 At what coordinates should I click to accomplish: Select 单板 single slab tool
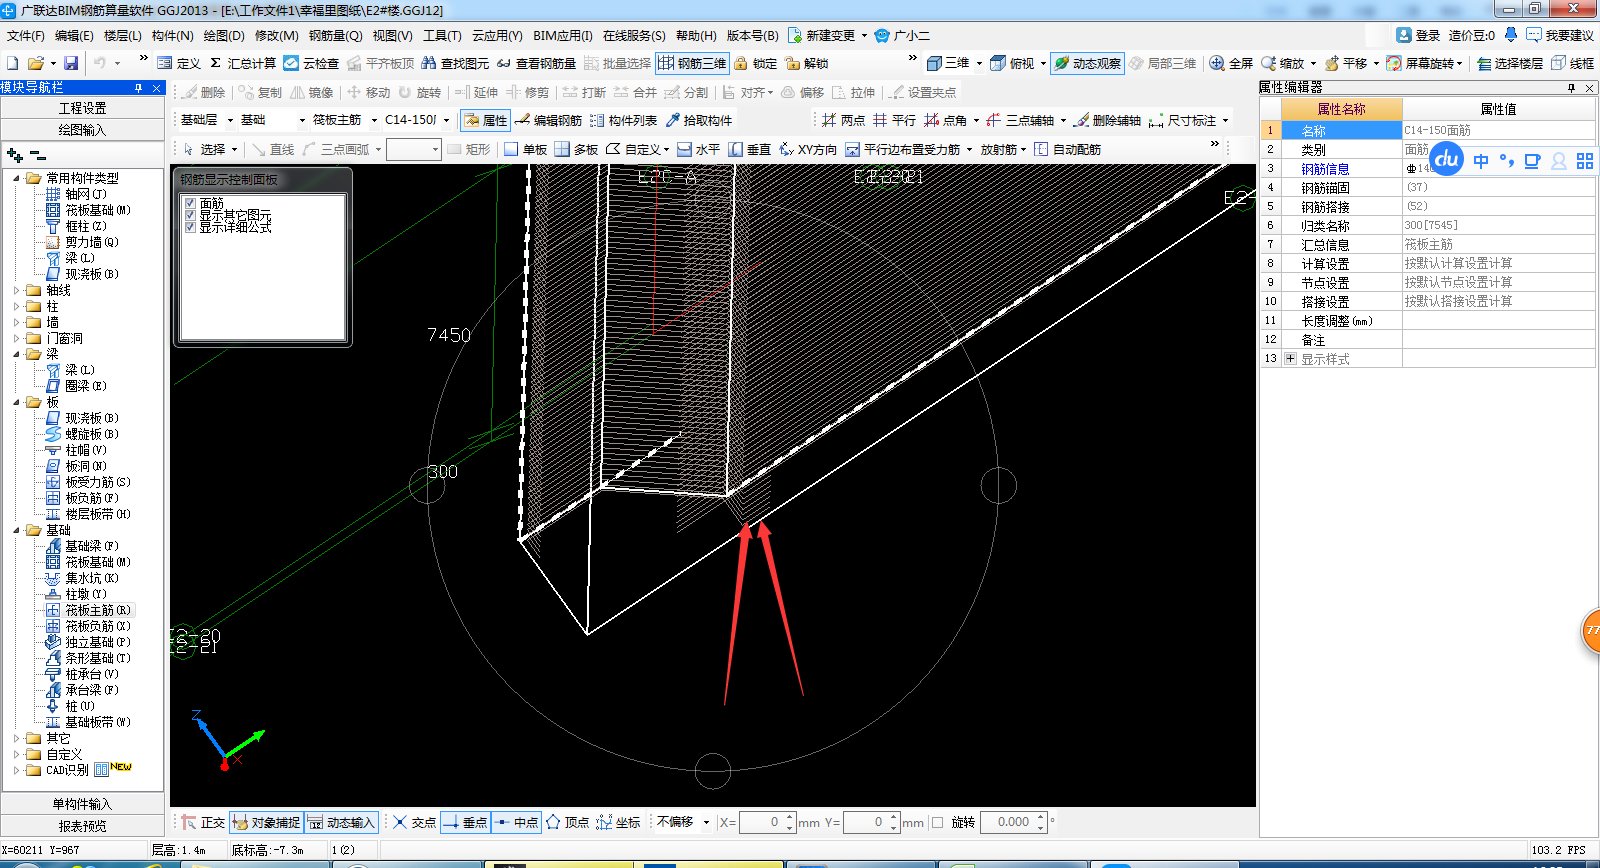coord(526,149)
